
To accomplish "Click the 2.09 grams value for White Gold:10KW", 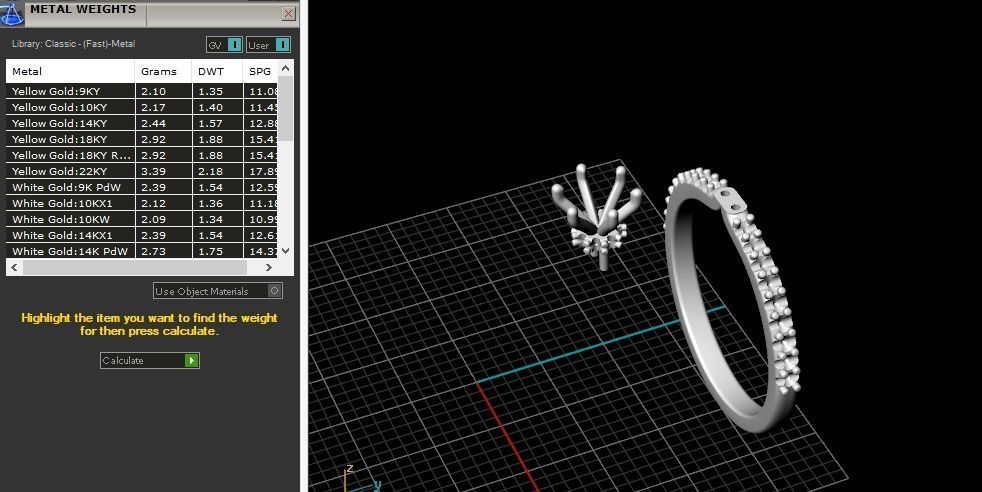I will pyautogui.click(x=153, y=220).
